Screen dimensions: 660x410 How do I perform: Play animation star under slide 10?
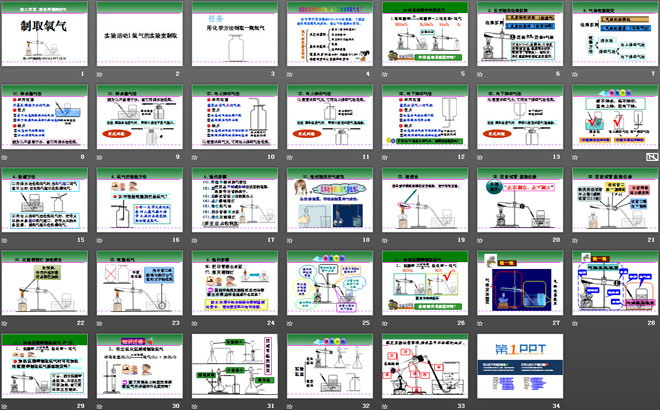[195, 157]
